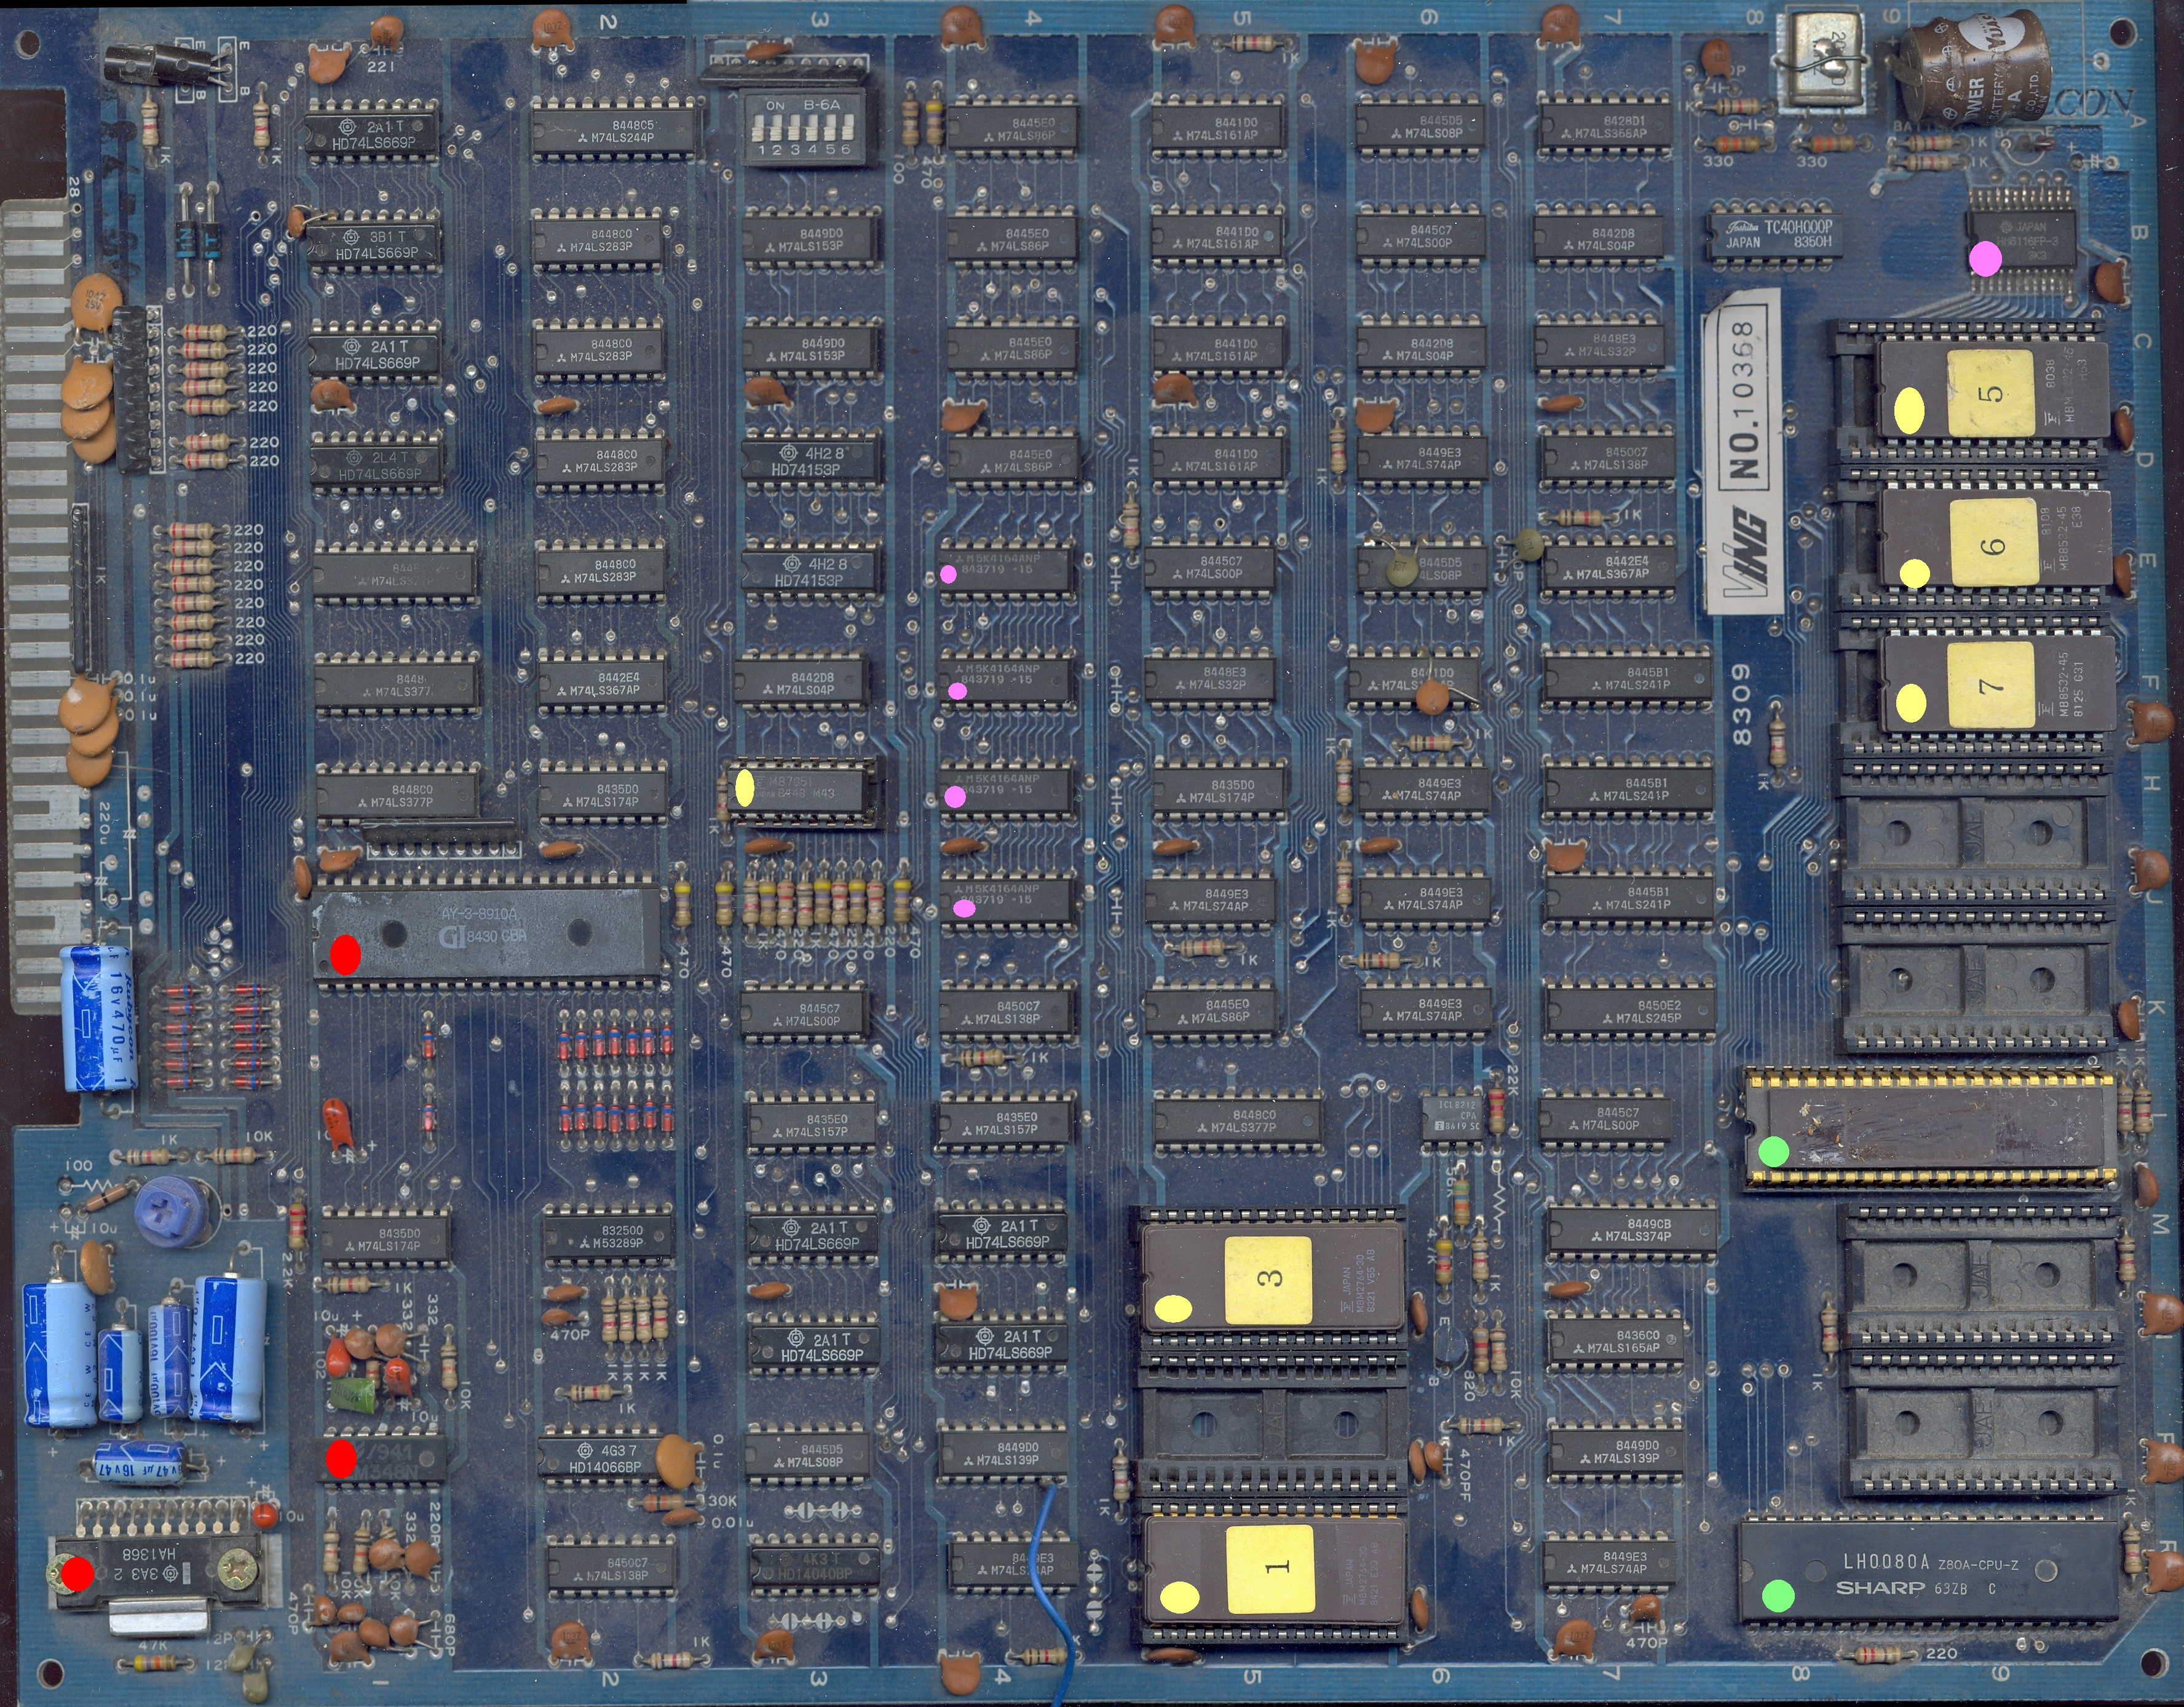2184x1707 pixels.
Task: Flip DIP switch 3 to ON position
Action: point(794,128)
